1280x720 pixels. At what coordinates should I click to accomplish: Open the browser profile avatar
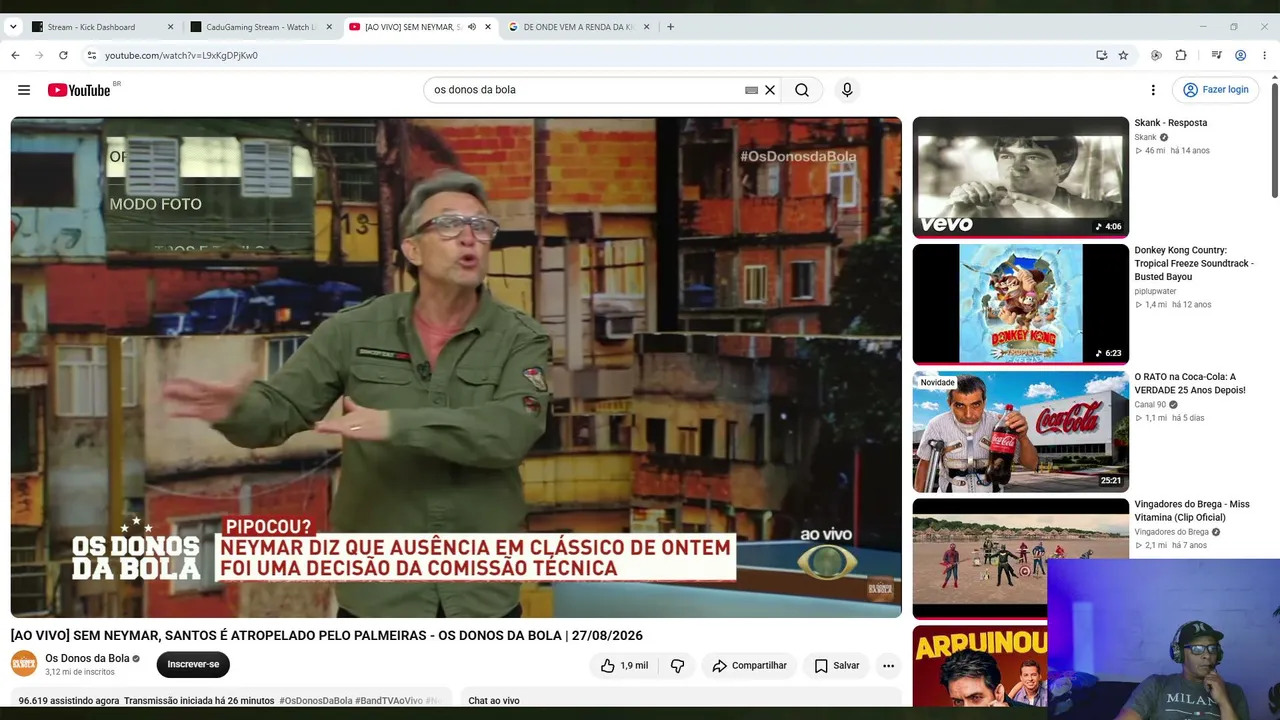(x=1240, y=55)
